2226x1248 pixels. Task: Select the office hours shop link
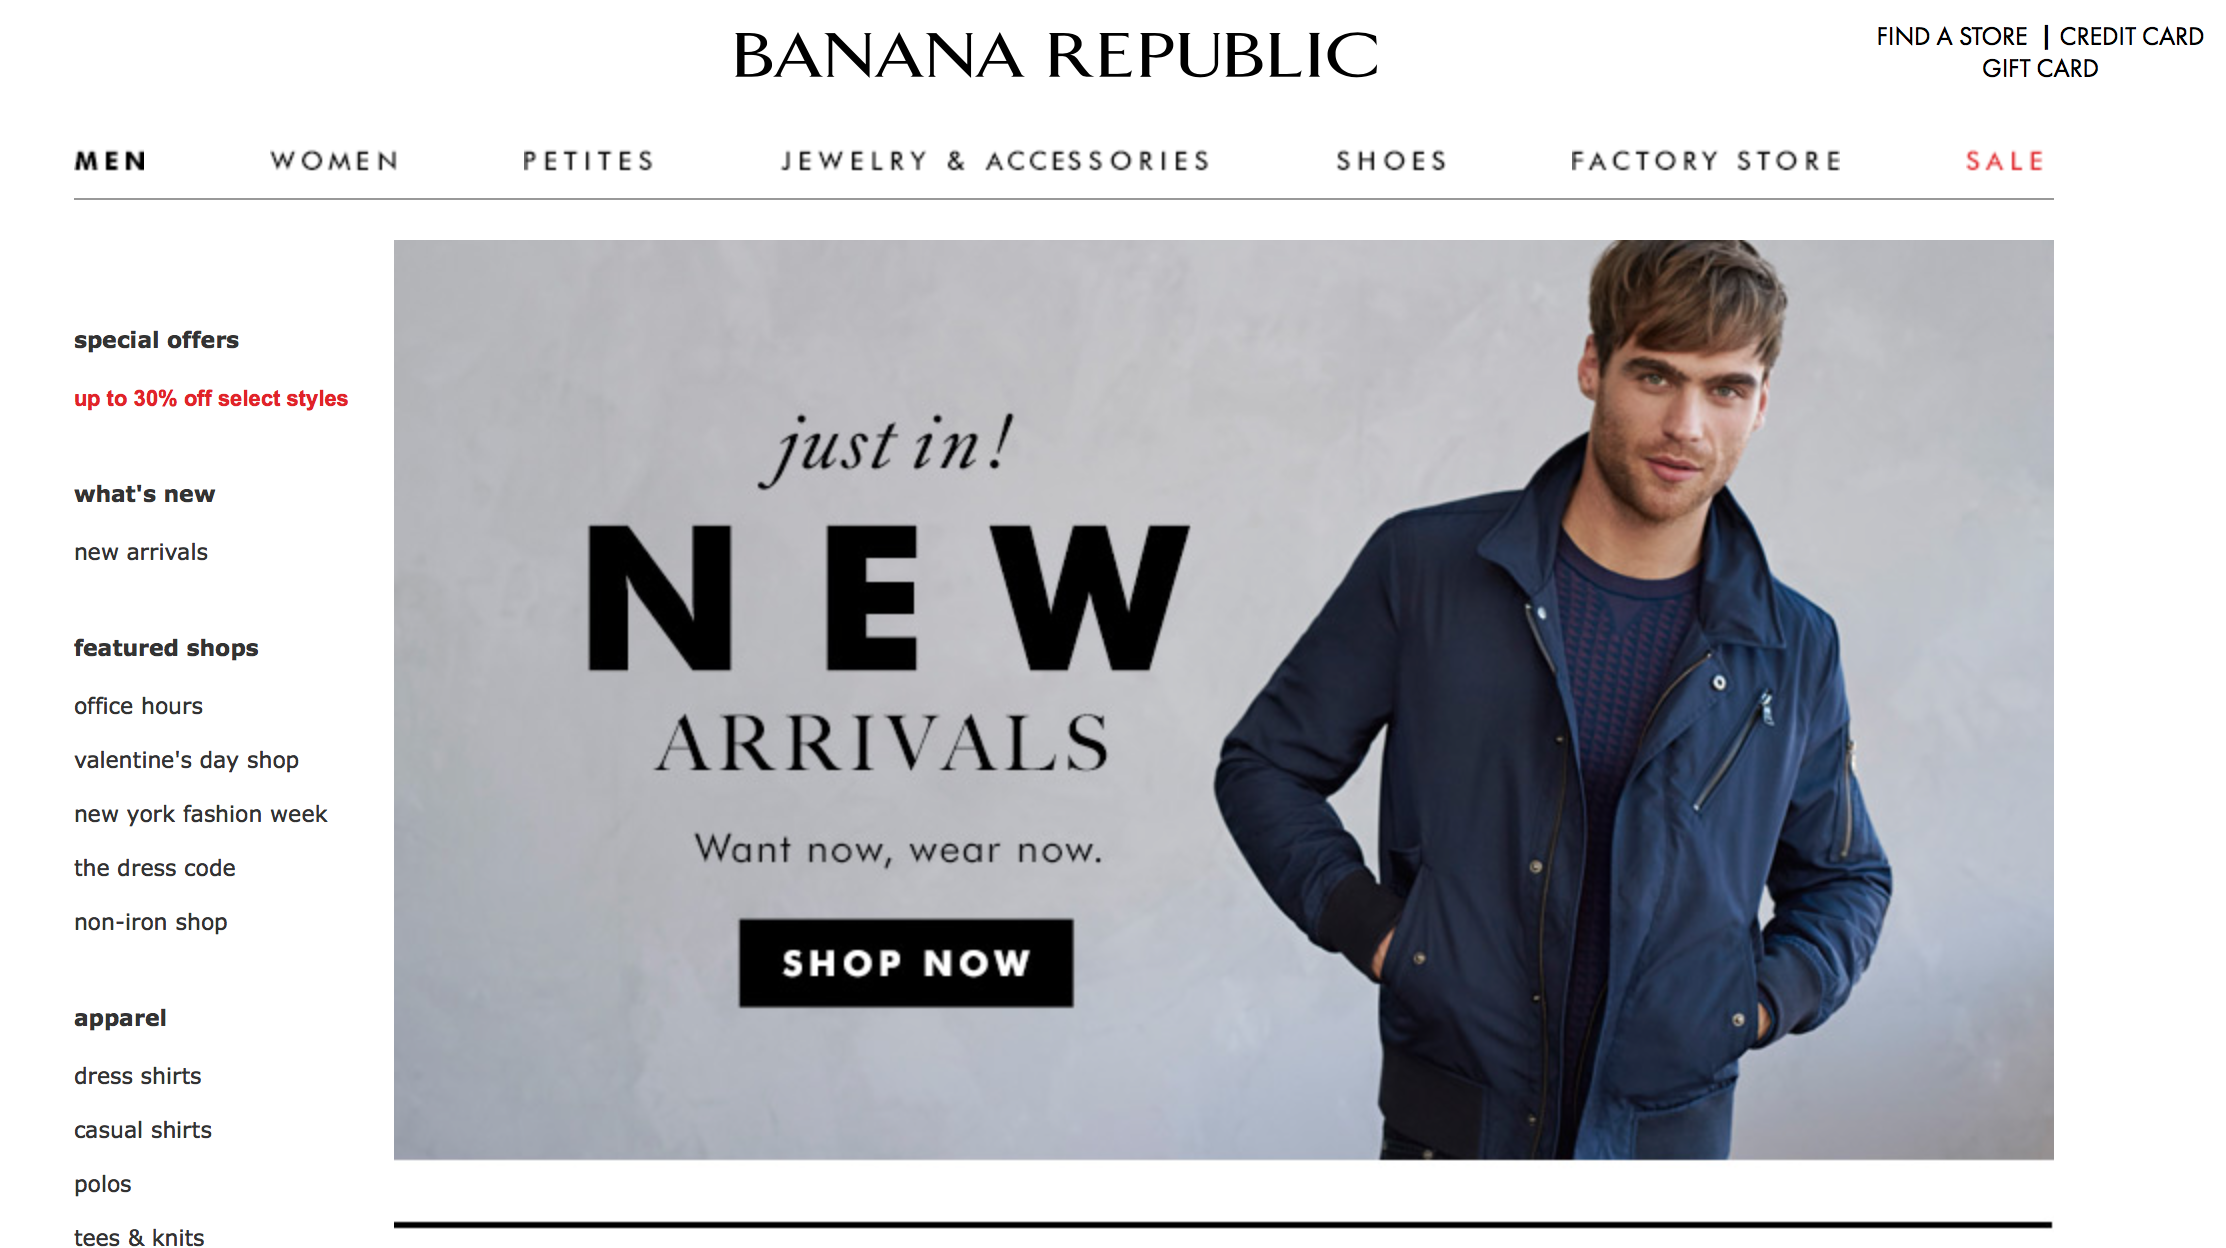[138, 706]
